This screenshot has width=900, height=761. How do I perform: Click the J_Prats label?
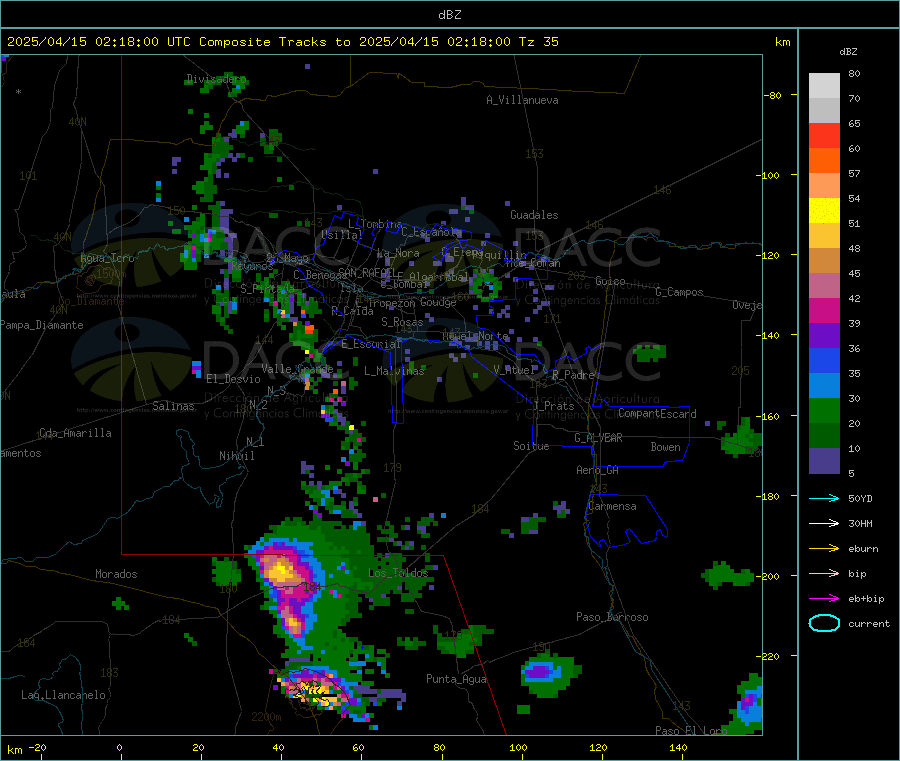click(x=554, y=406)
